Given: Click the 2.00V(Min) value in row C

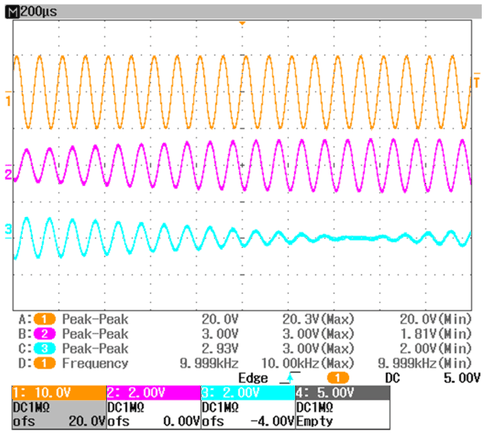Looking at the screenshot, I should pyautogui.click(x=436, y=348).
